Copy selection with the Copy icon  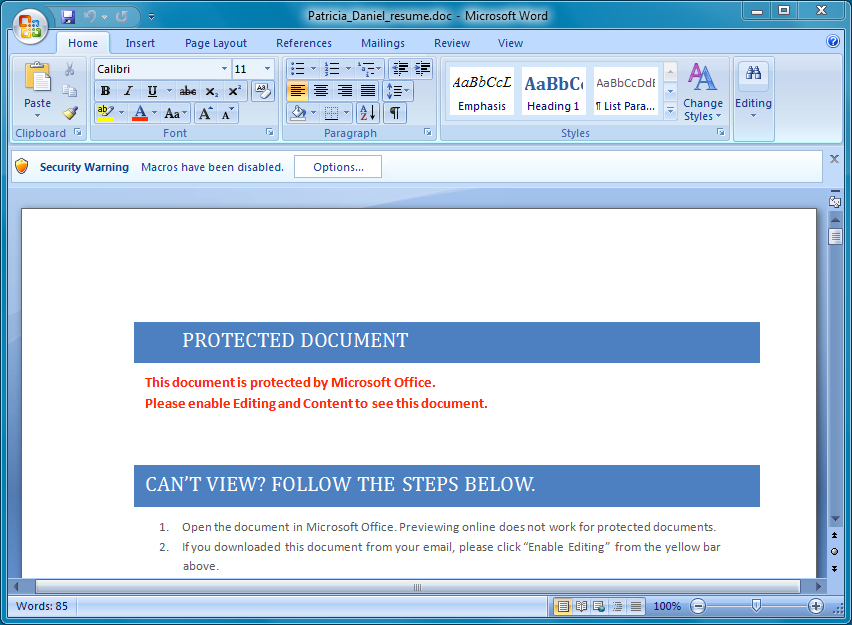(70, 90)
